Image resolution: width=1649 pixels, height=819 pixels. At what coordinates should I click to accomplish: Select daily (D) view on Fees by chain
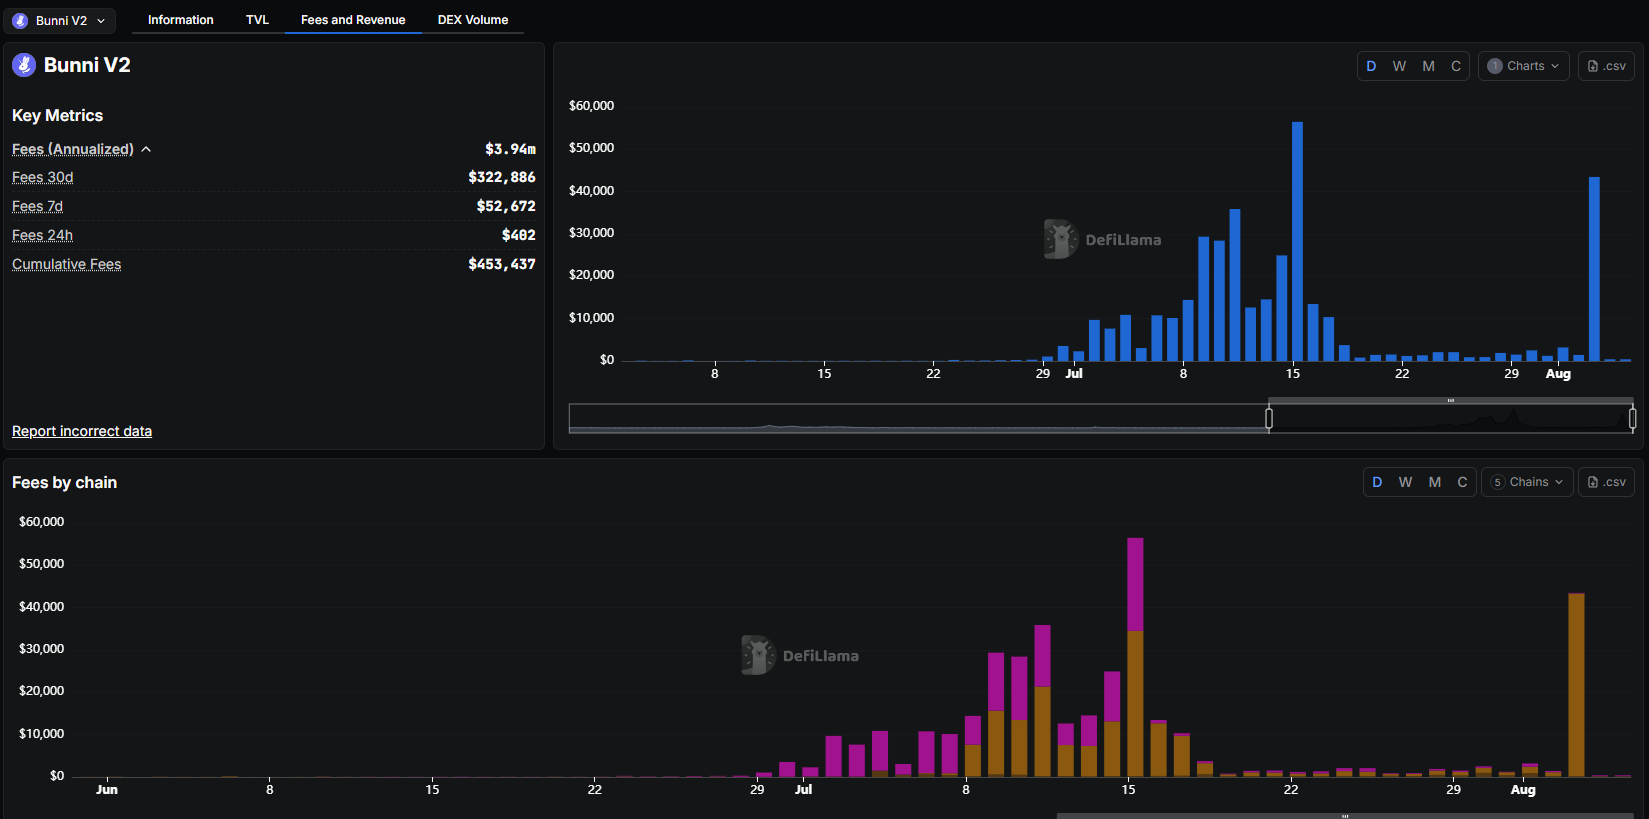pos(1377,482)
